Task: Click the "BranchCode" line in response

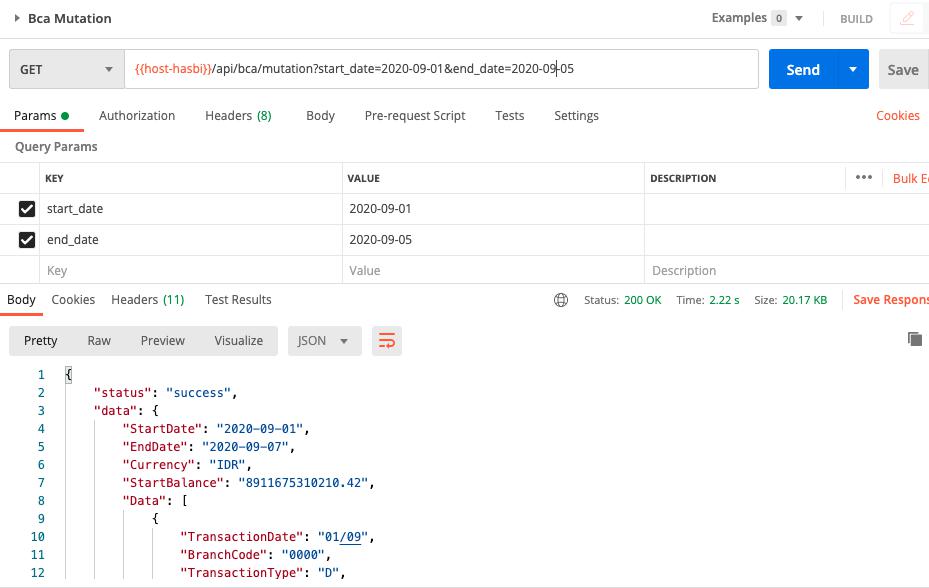Action: click(255, 555)
